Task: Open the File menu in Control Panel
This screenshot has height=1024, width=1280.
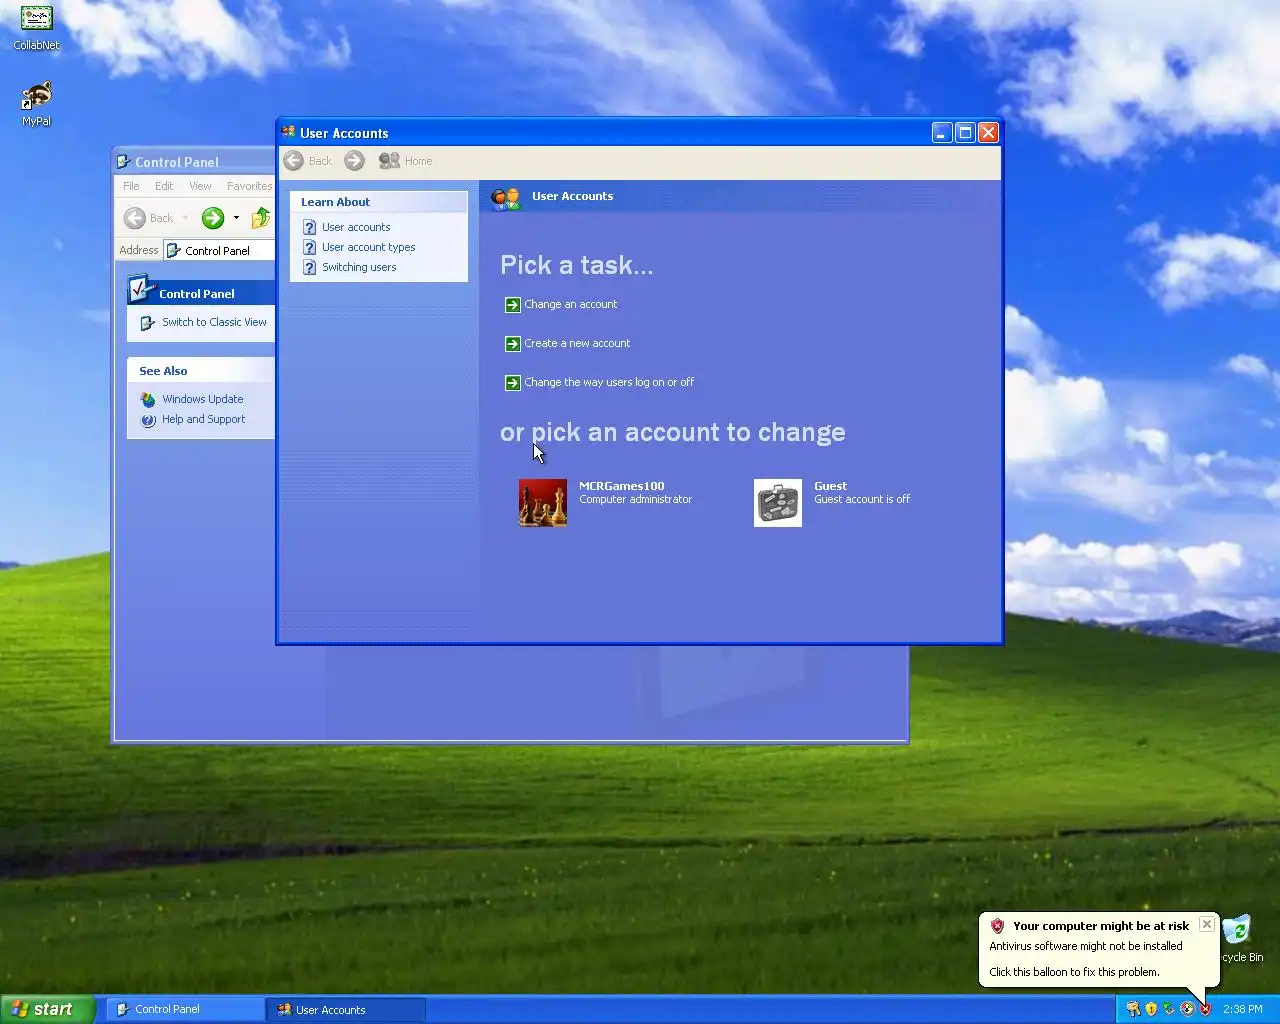Action: click(131, 186)
